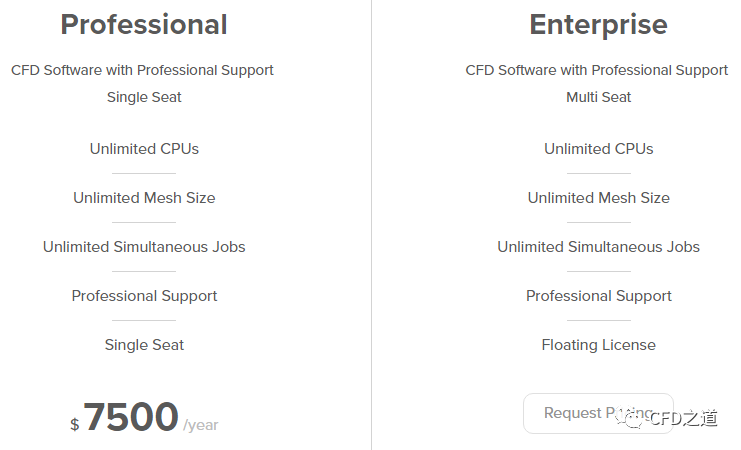The width and height of the screenshot is (741, 450).
Task: Select Unlimited Mesh Size under Professional
Action: 144,198
